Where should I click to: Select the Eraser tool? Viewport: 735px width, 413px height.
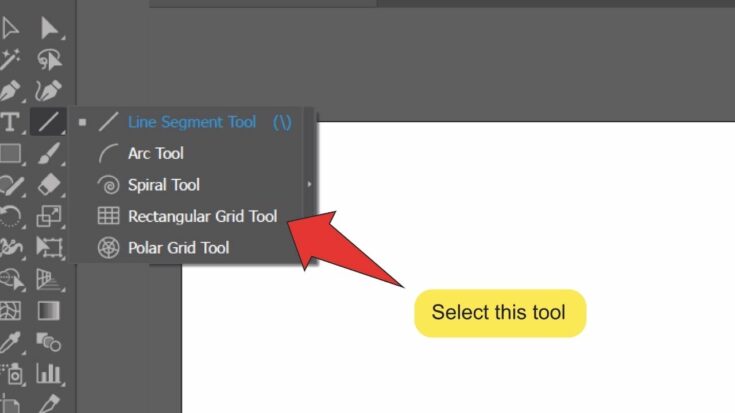(49, 185)
